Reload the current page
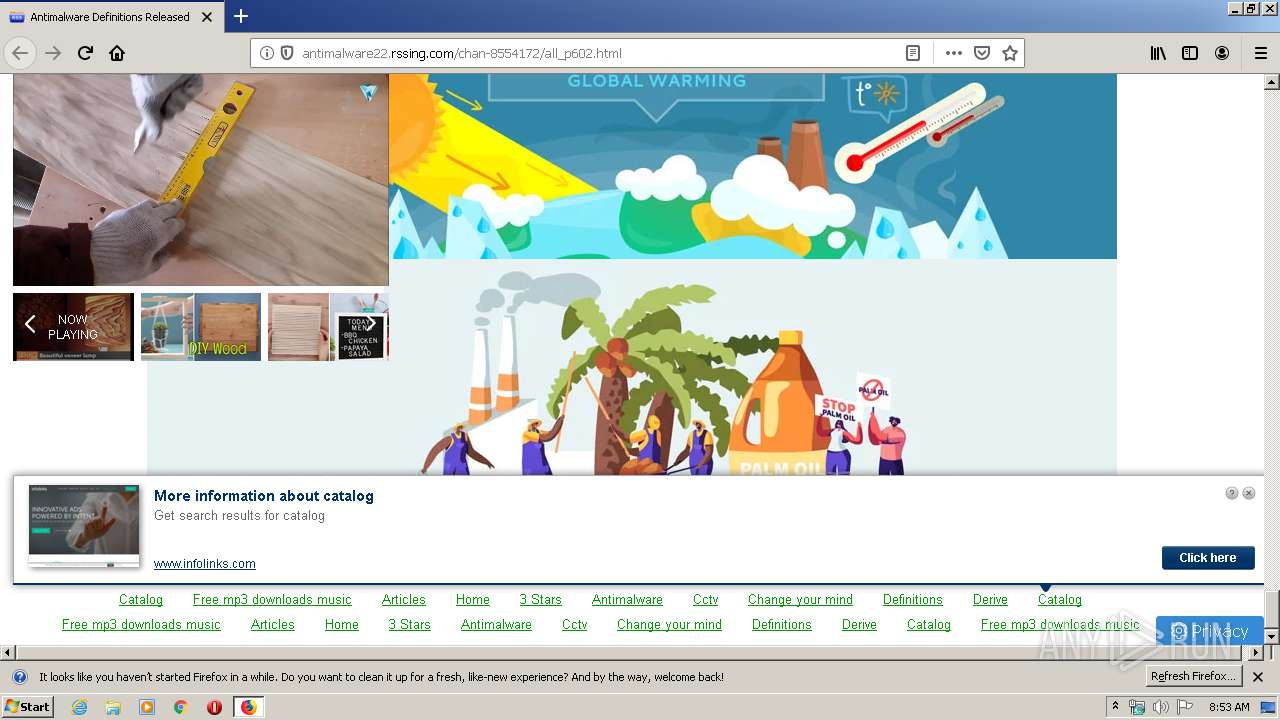 coord(85,53)
